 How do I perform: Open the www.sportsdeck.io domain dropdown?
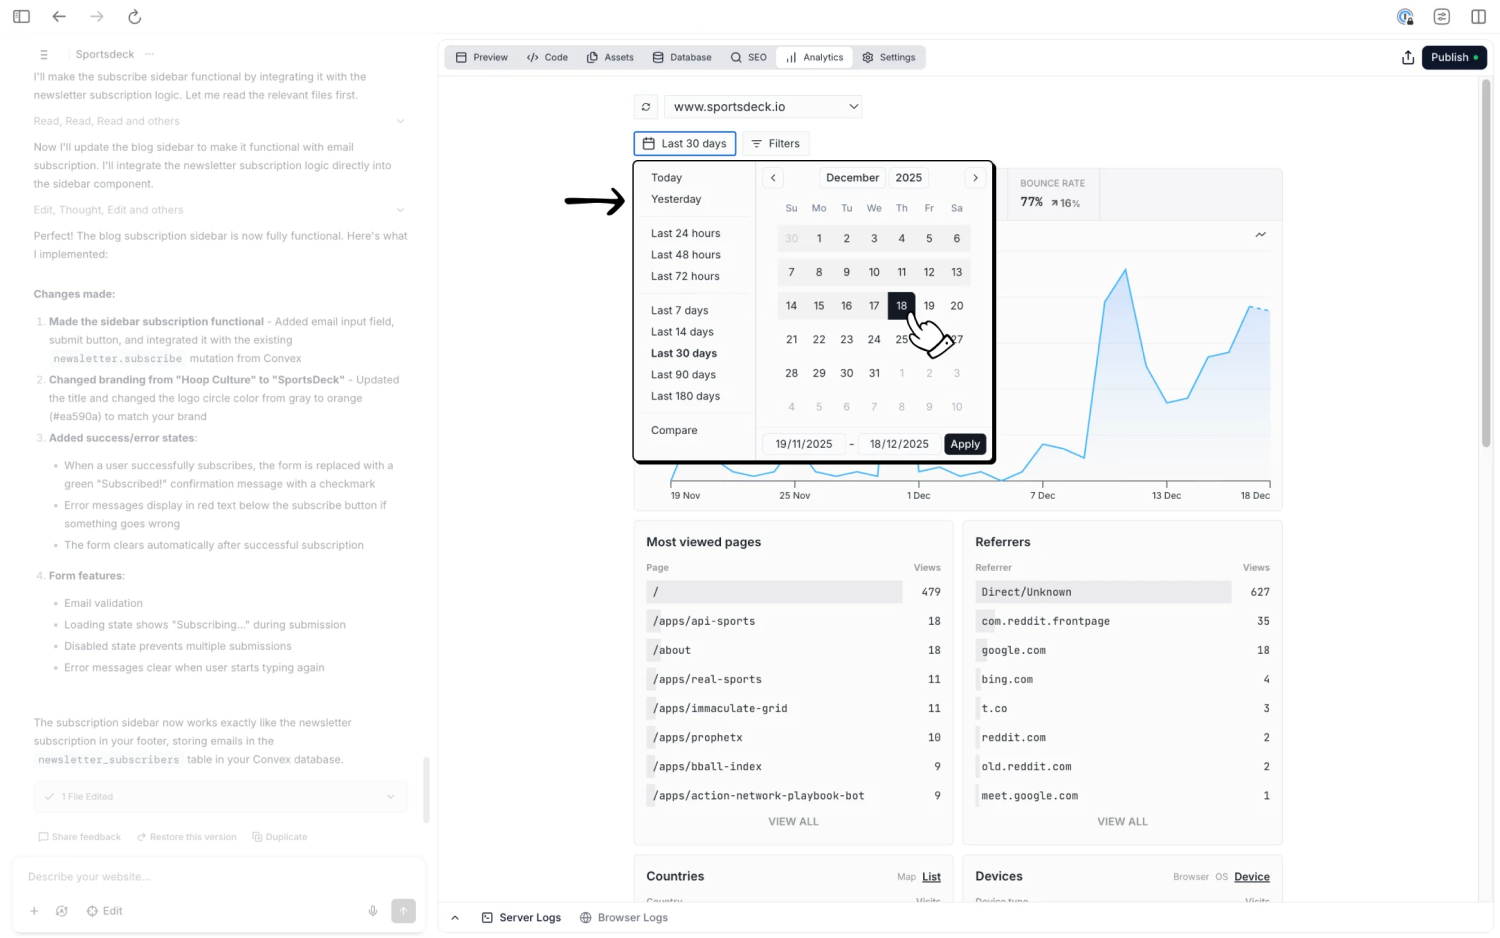[763, 107]
